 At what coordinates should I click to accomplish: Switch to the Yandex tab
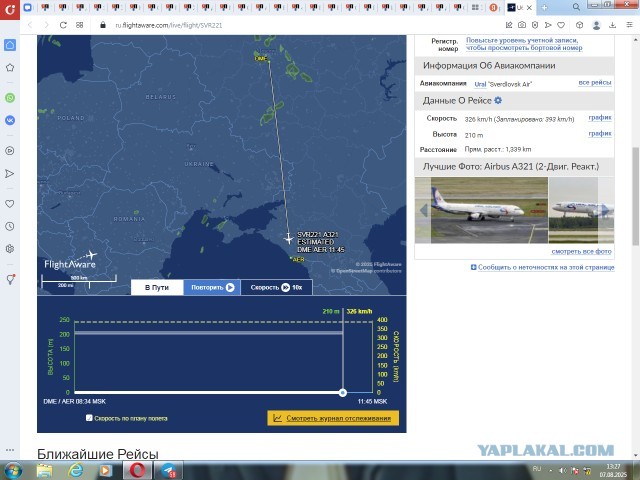493,7
